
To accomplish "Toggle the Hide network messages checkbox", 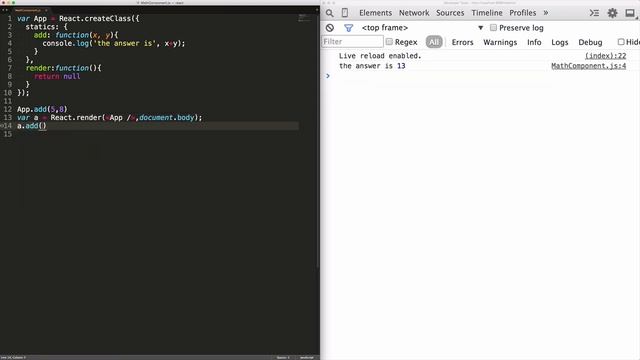I will click(x=621, y=42).
